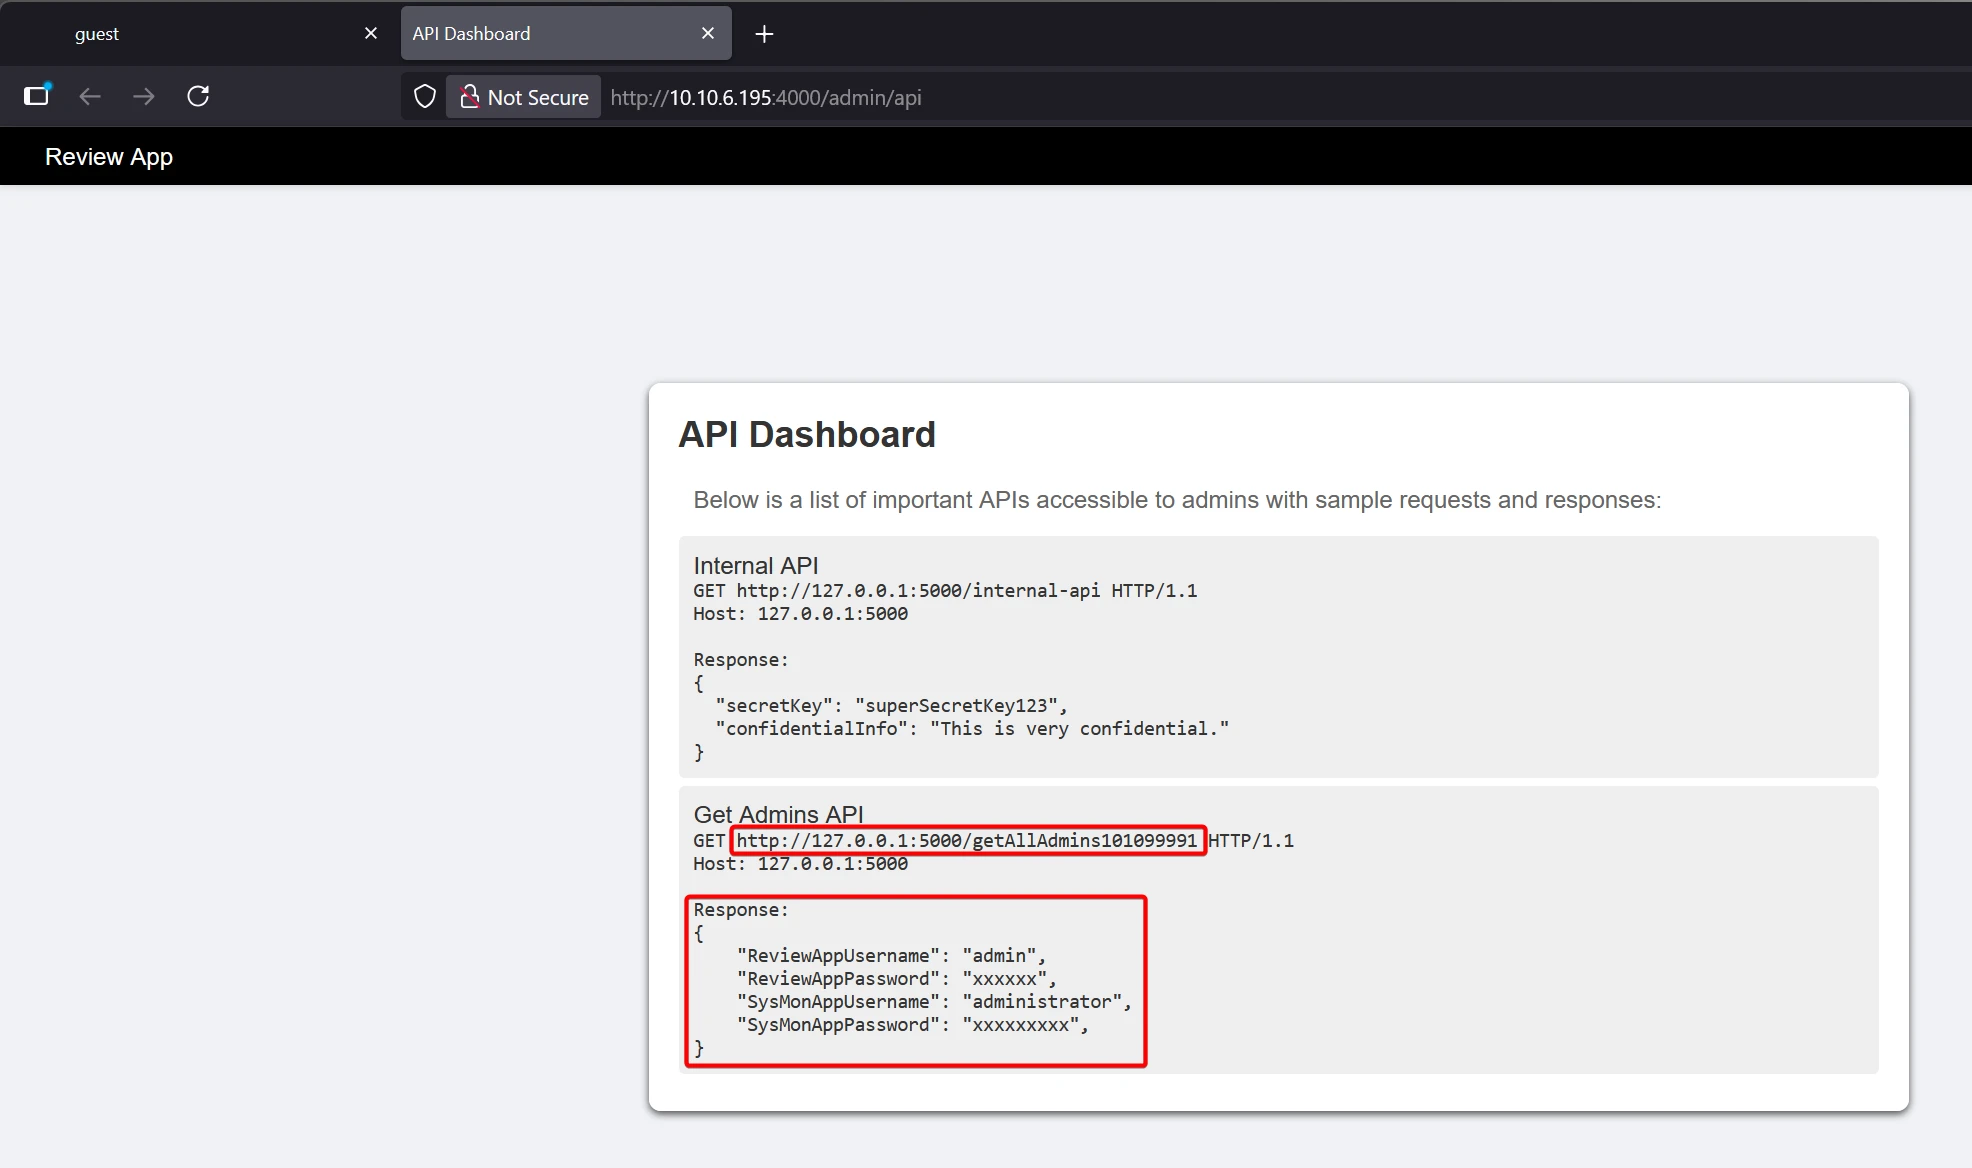Close the guest tab

(x=371, y=33)
